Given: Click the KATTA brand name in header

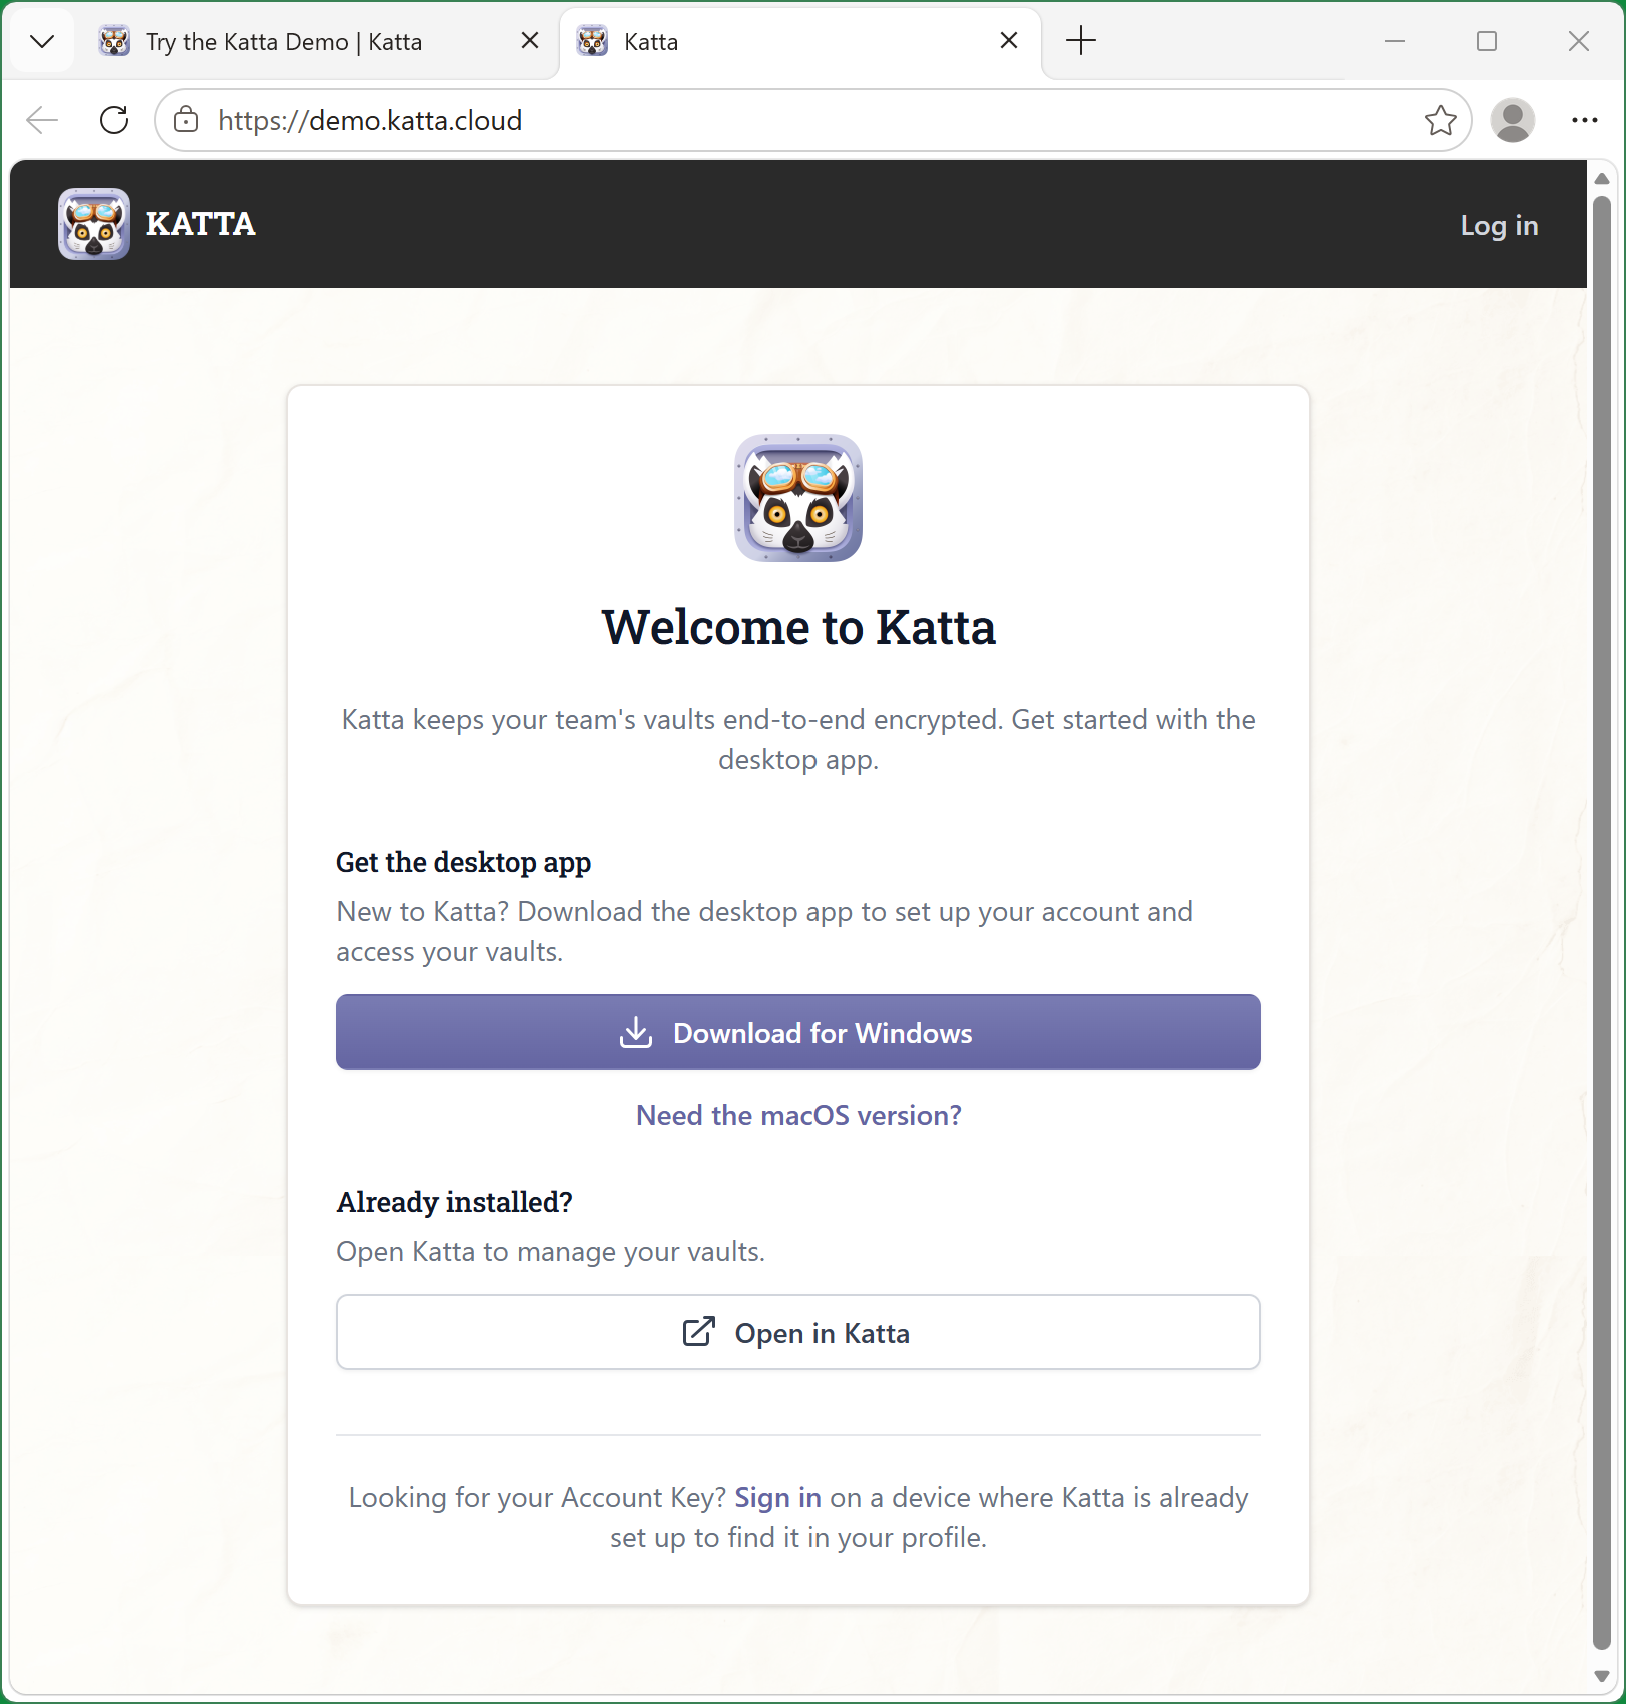Looking at the screenshot, I should (201, 224).
